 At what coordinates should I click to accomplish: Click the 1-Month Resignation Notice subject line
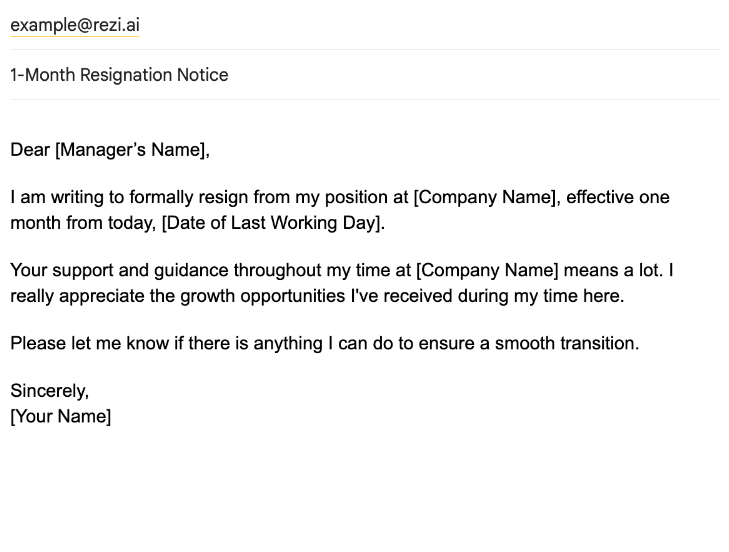[x=119, y=75]
